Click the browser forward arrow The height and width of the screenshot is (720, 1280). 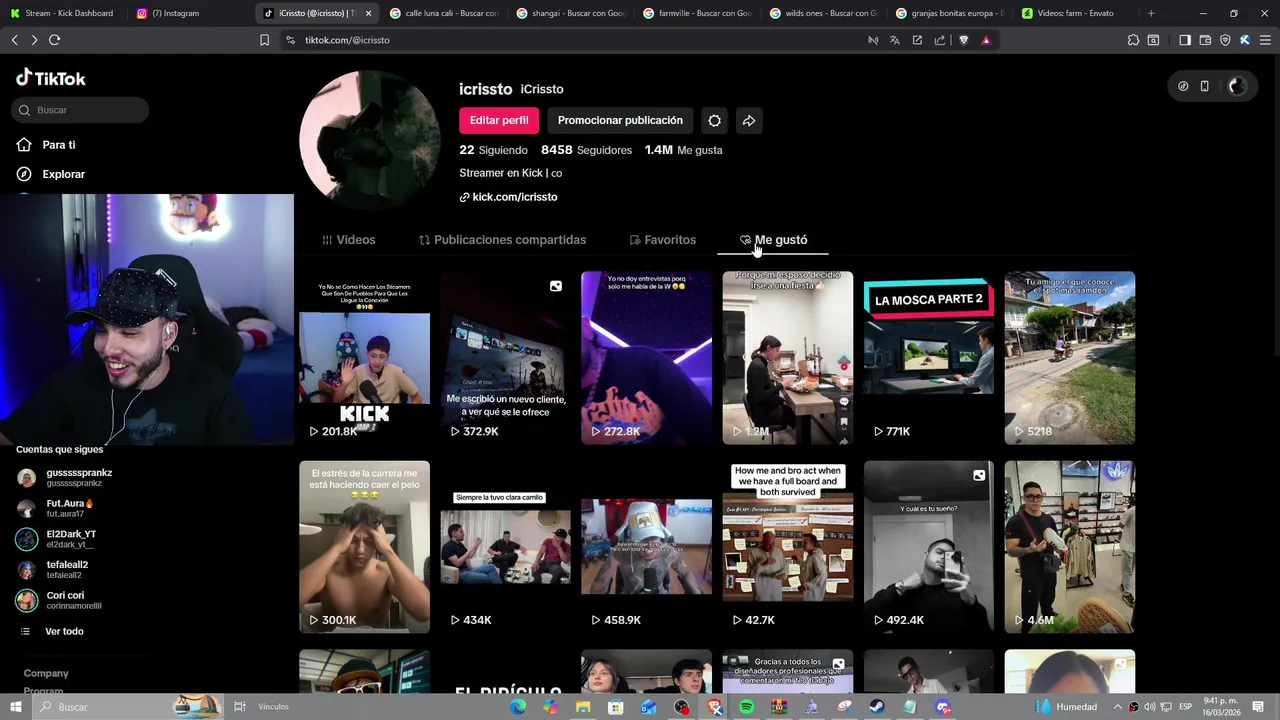point(34,40)
